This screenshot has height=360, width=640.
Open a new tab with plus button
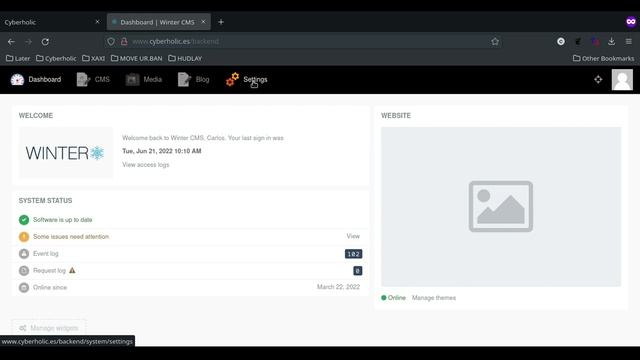(221, 22)
